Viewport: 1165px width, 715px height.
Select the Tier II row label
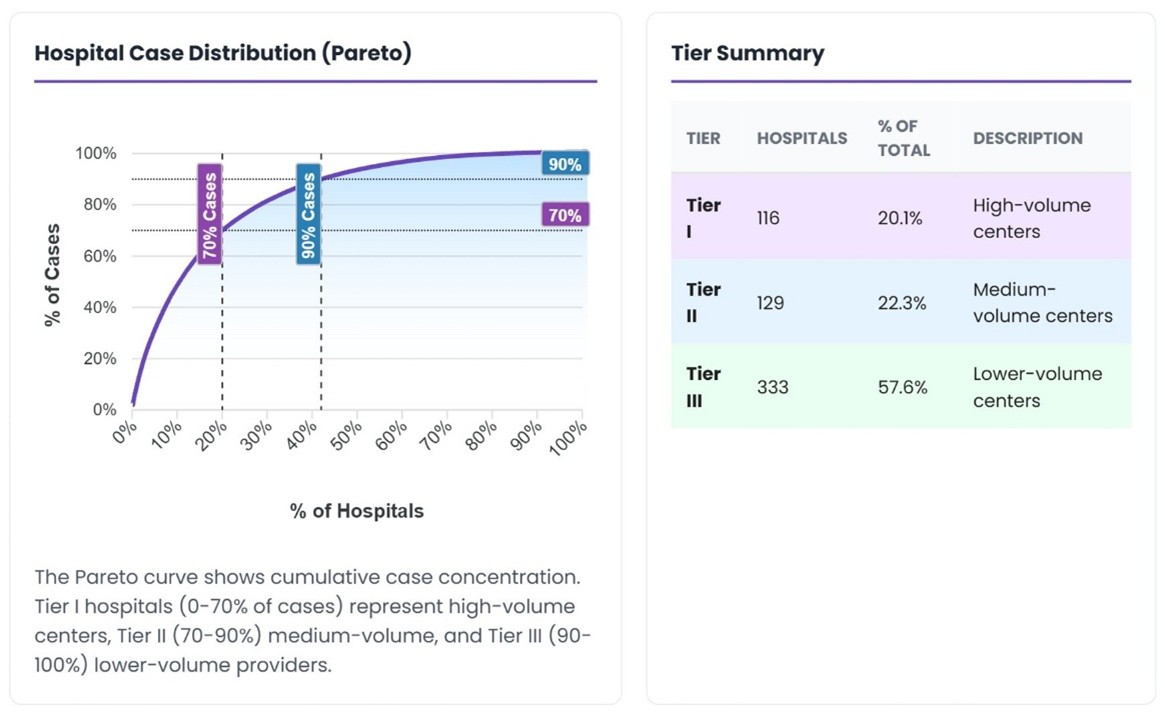pyautogui.click(x=703, y=302)
